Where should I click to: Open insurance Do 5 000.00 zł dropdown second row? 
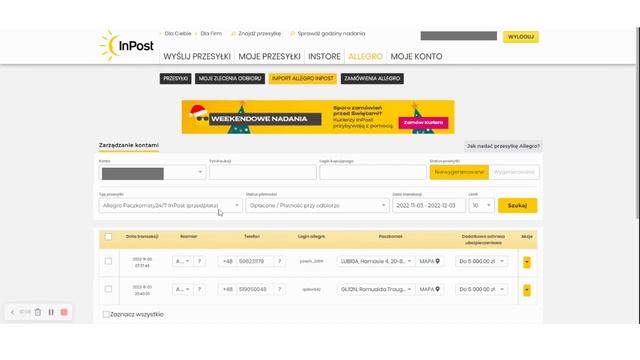[x=482, y=289]
